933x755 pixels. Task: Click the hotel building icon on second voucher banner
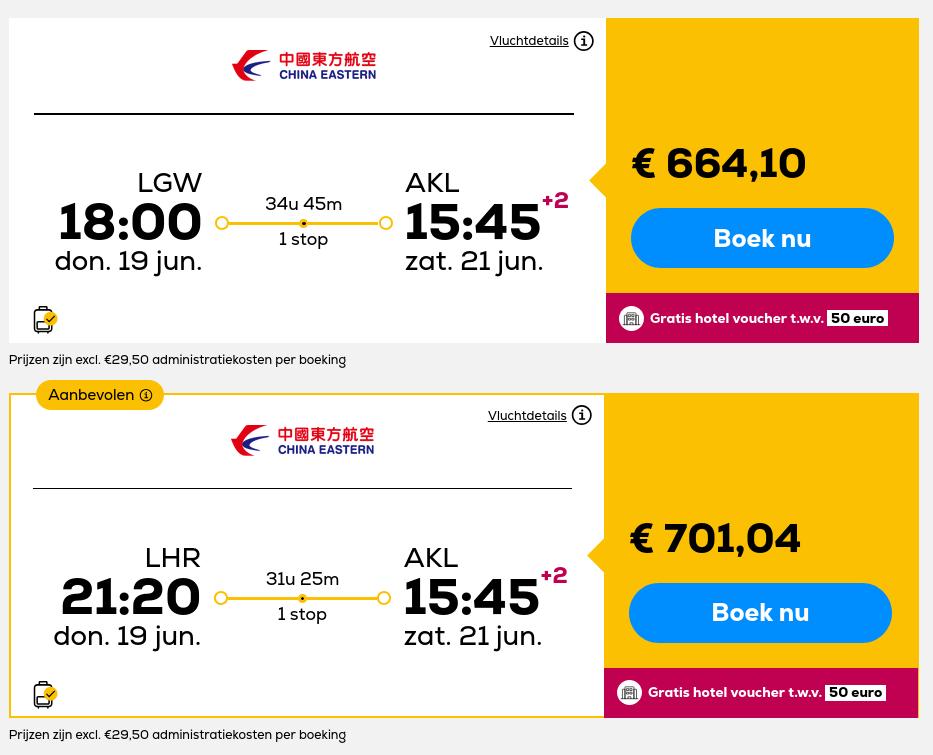(629, 692)
